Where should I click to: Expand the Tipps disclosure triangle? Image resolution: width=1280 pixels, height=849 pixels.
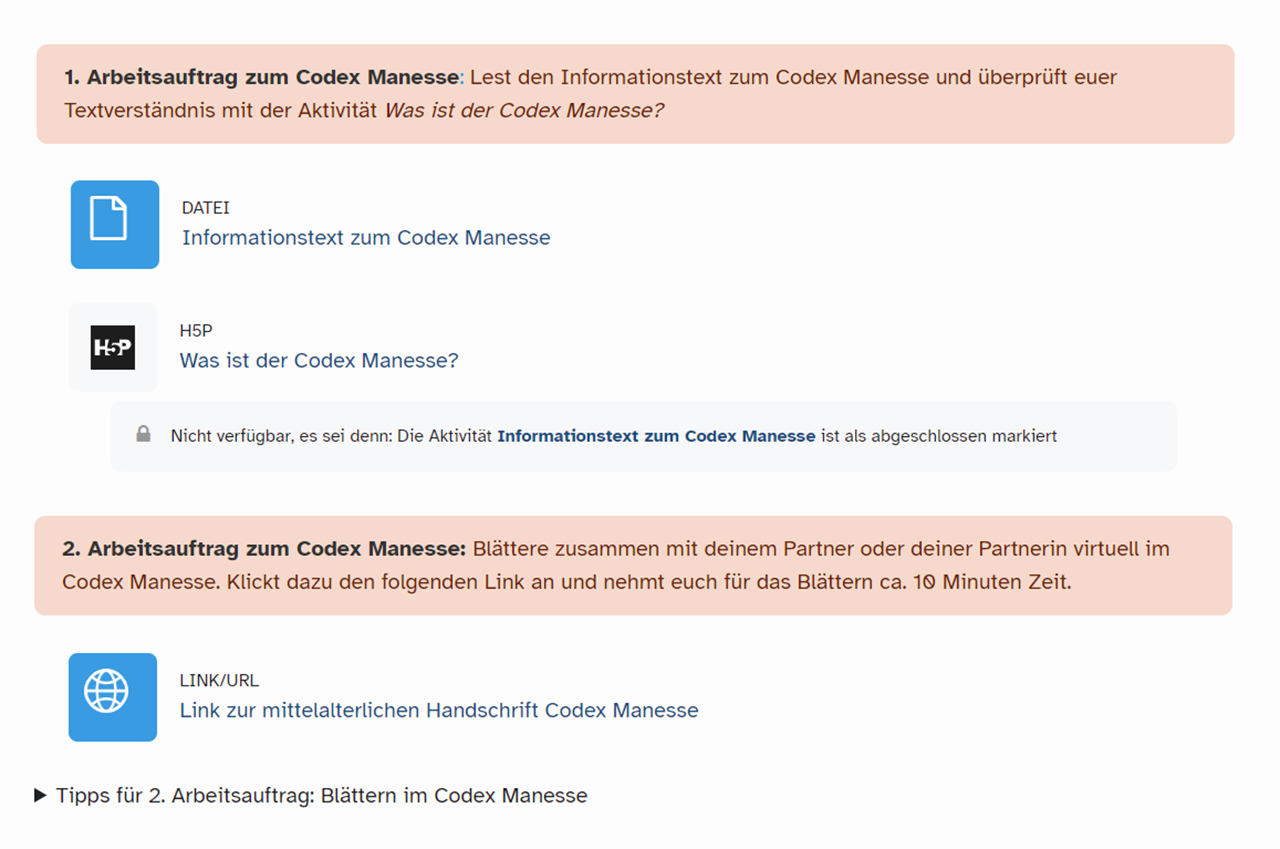(x=40, y=795)
